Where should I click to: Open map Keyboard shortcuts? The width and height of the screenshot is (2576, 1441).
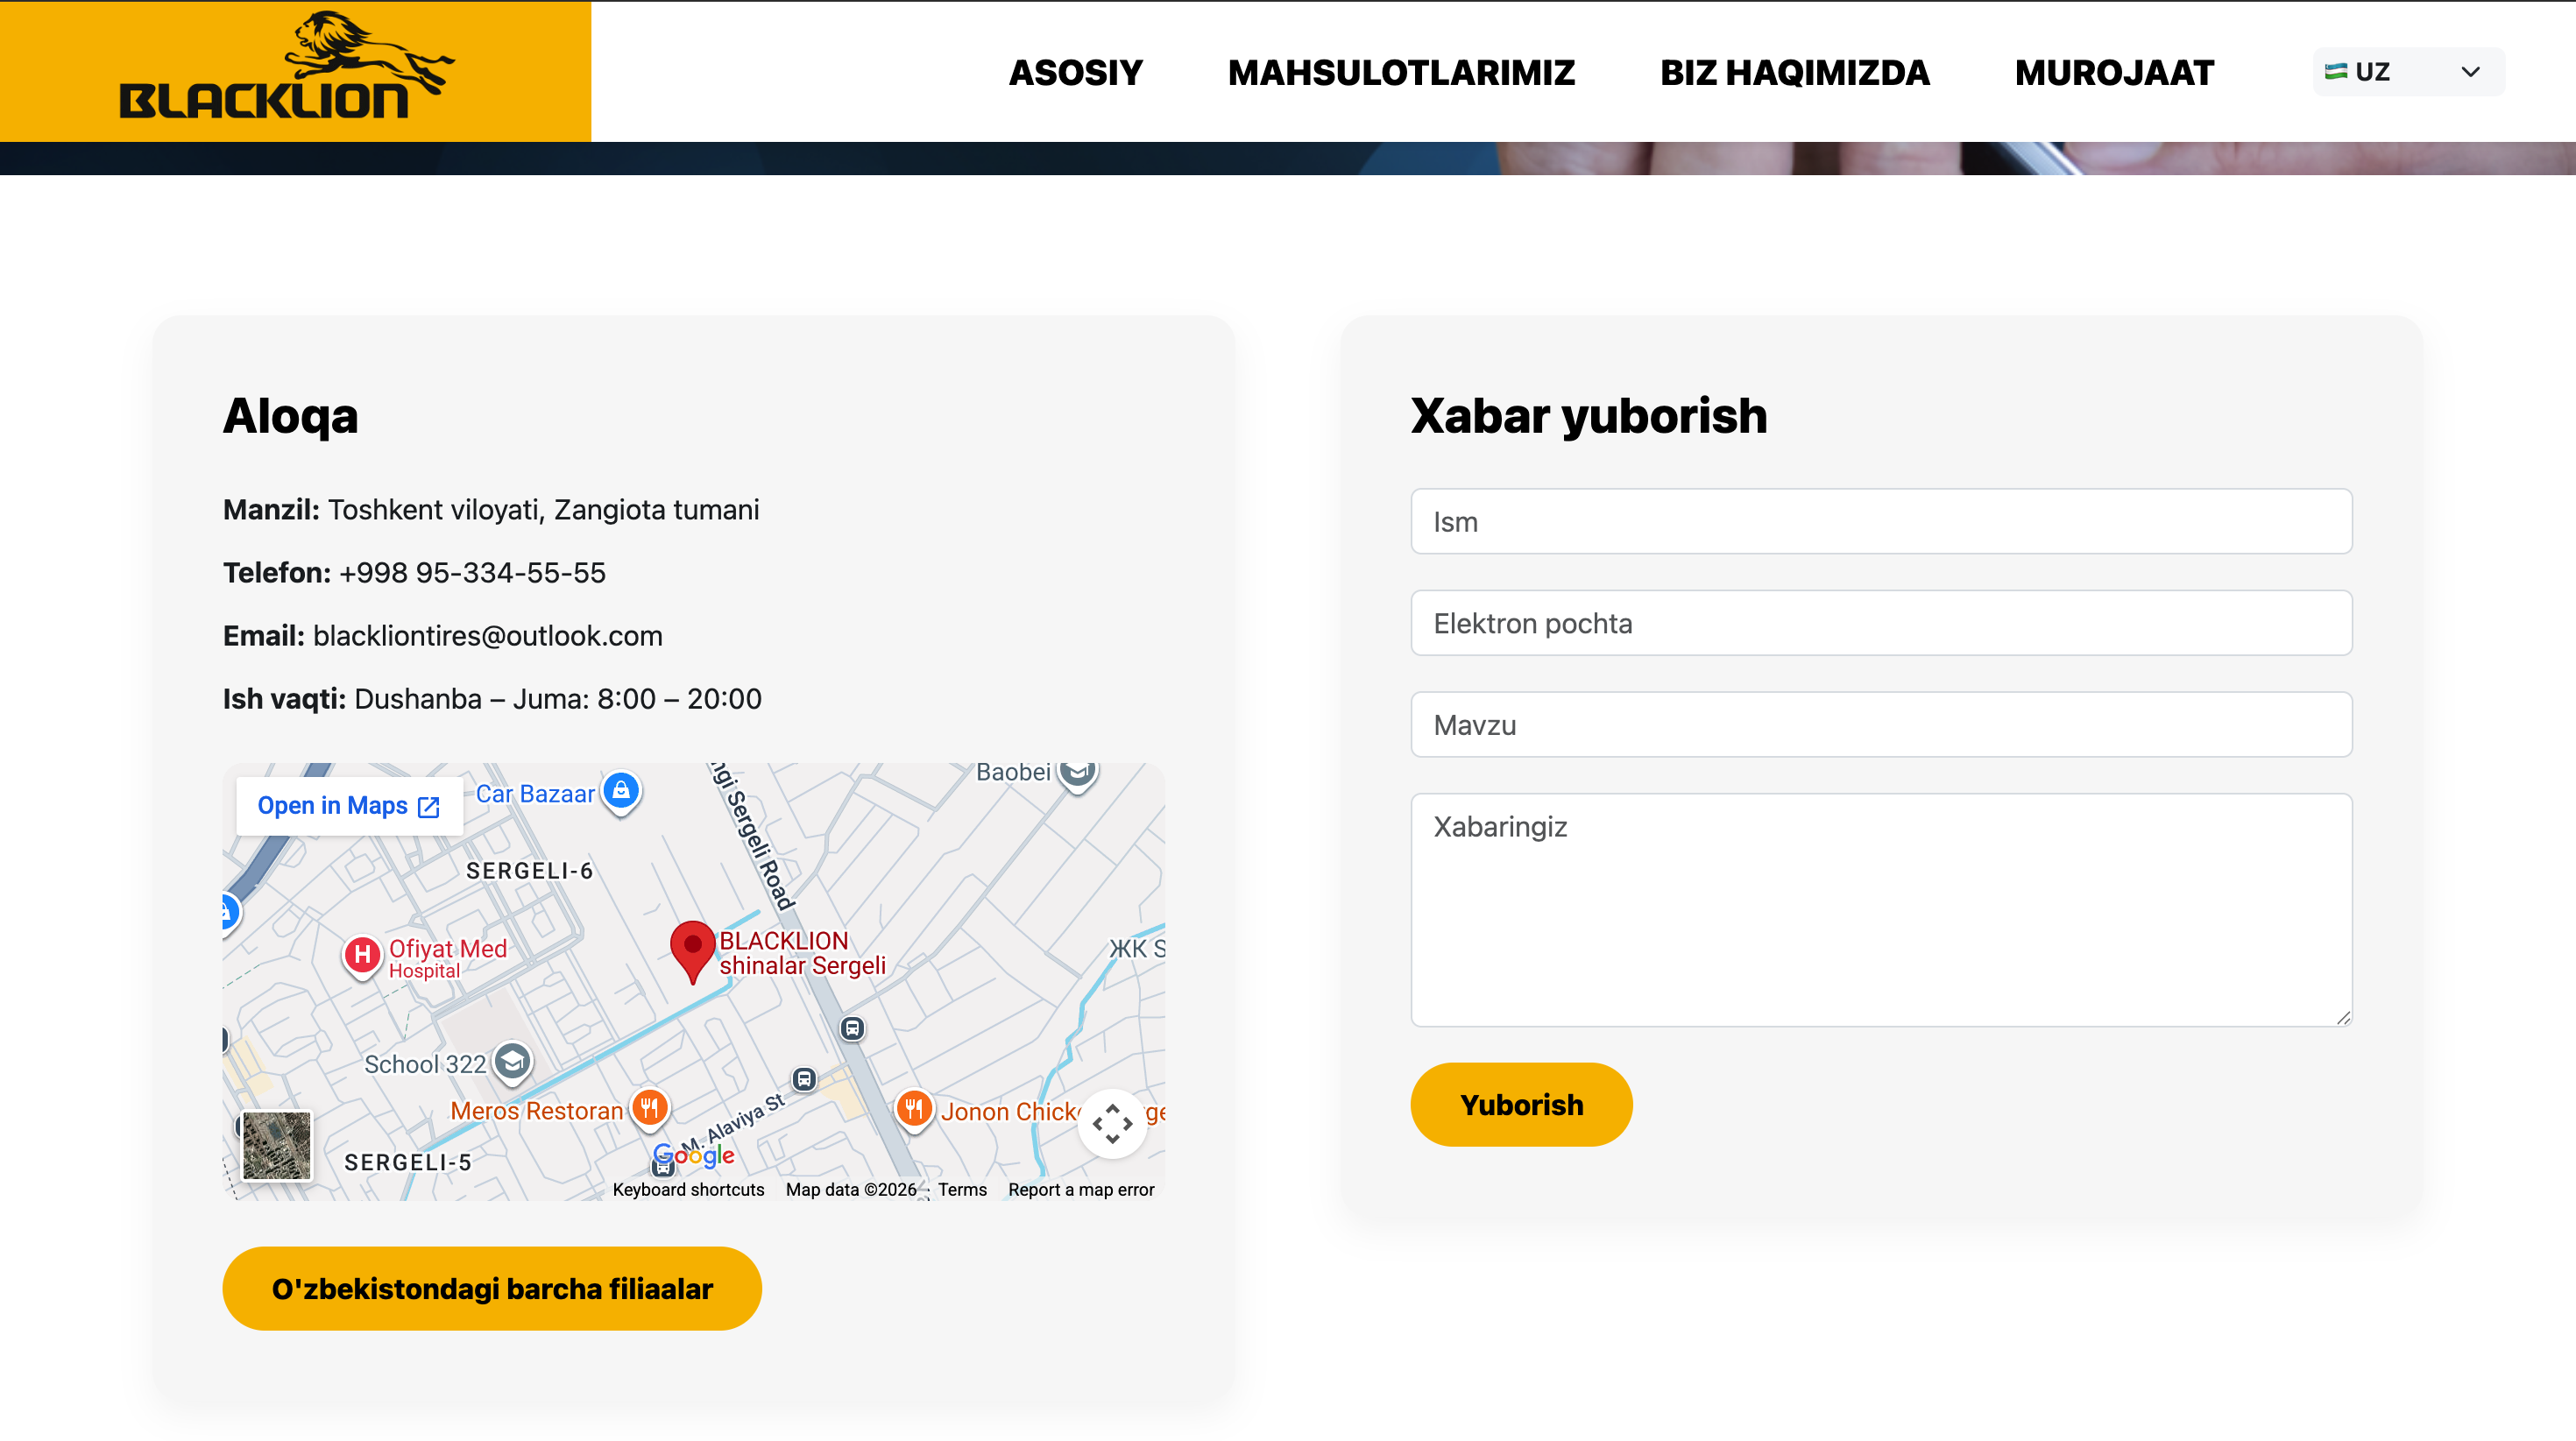[688, 1189]
